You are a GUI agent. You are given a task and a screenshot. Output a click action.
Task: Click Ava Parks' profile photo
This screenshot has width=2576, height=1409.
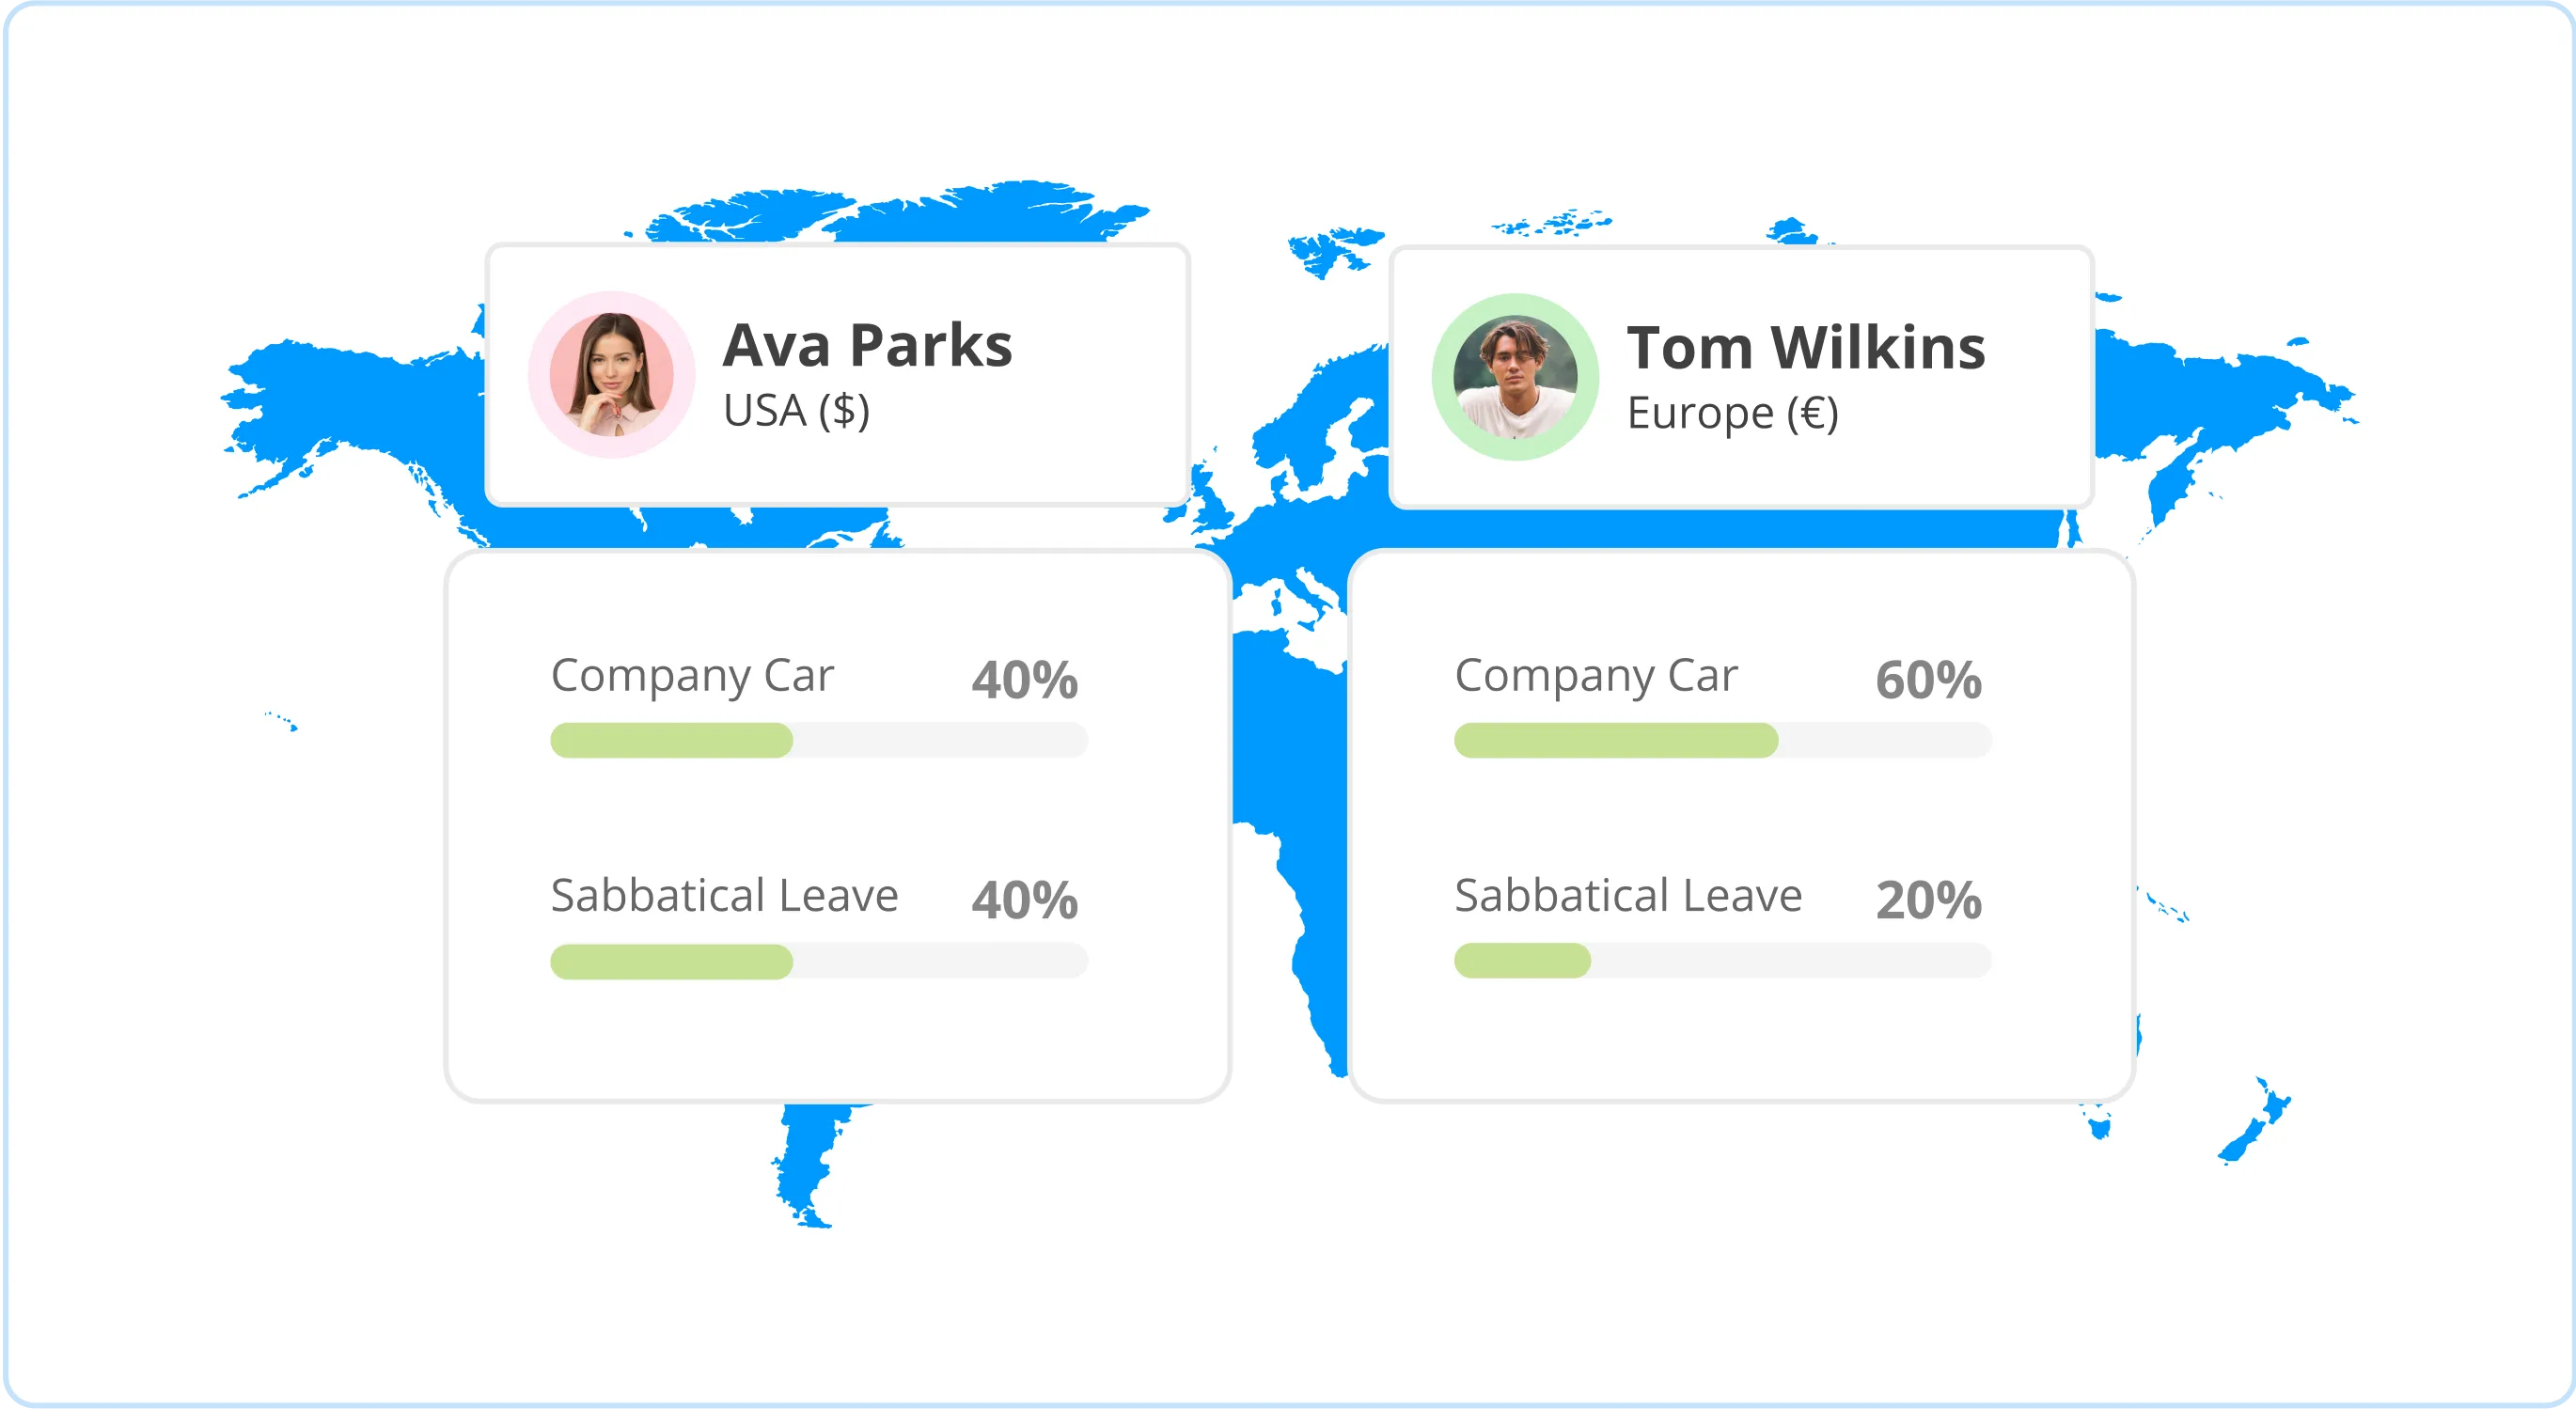click(x=611, y=375)
